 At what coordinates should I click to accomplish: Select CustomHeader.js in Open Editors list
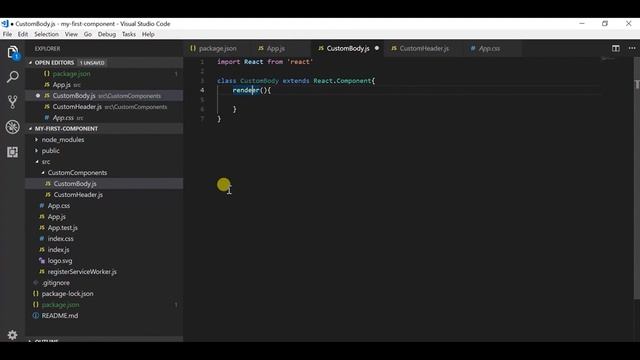77,107
